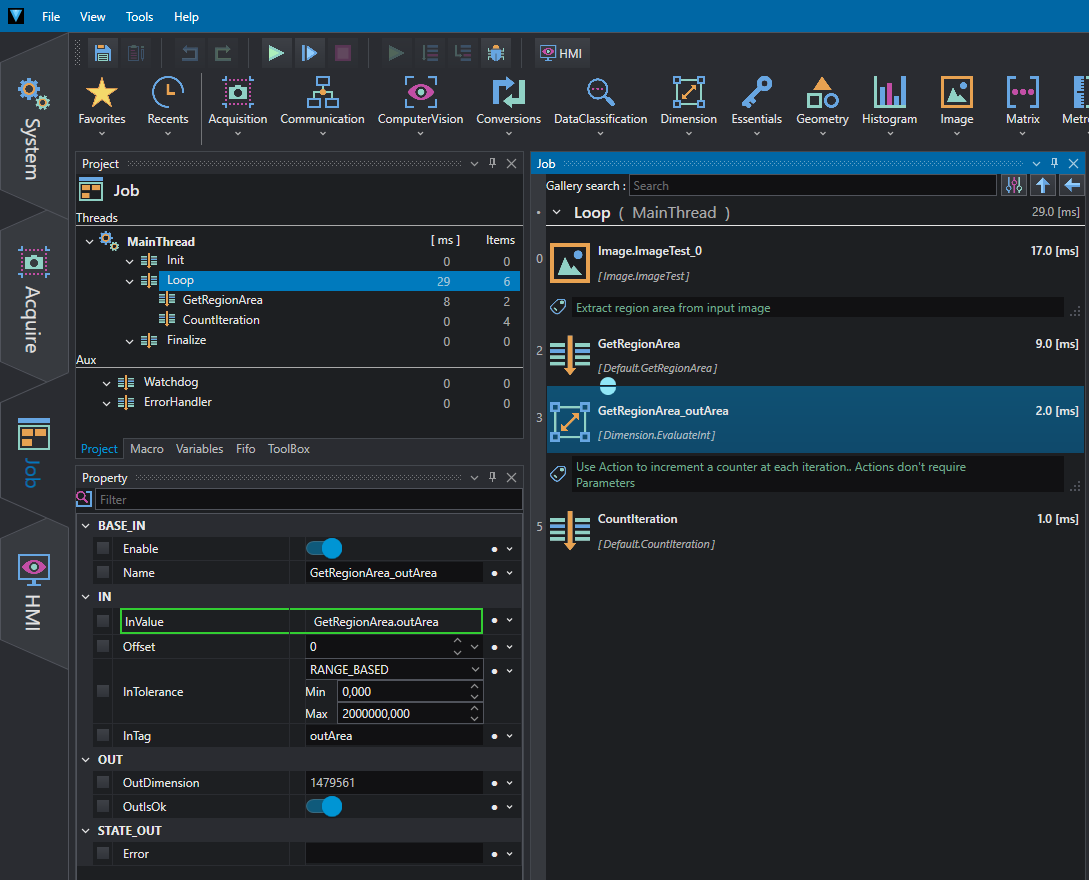
Task: Collapse the OUT property group
Action: tap(85, 760)
